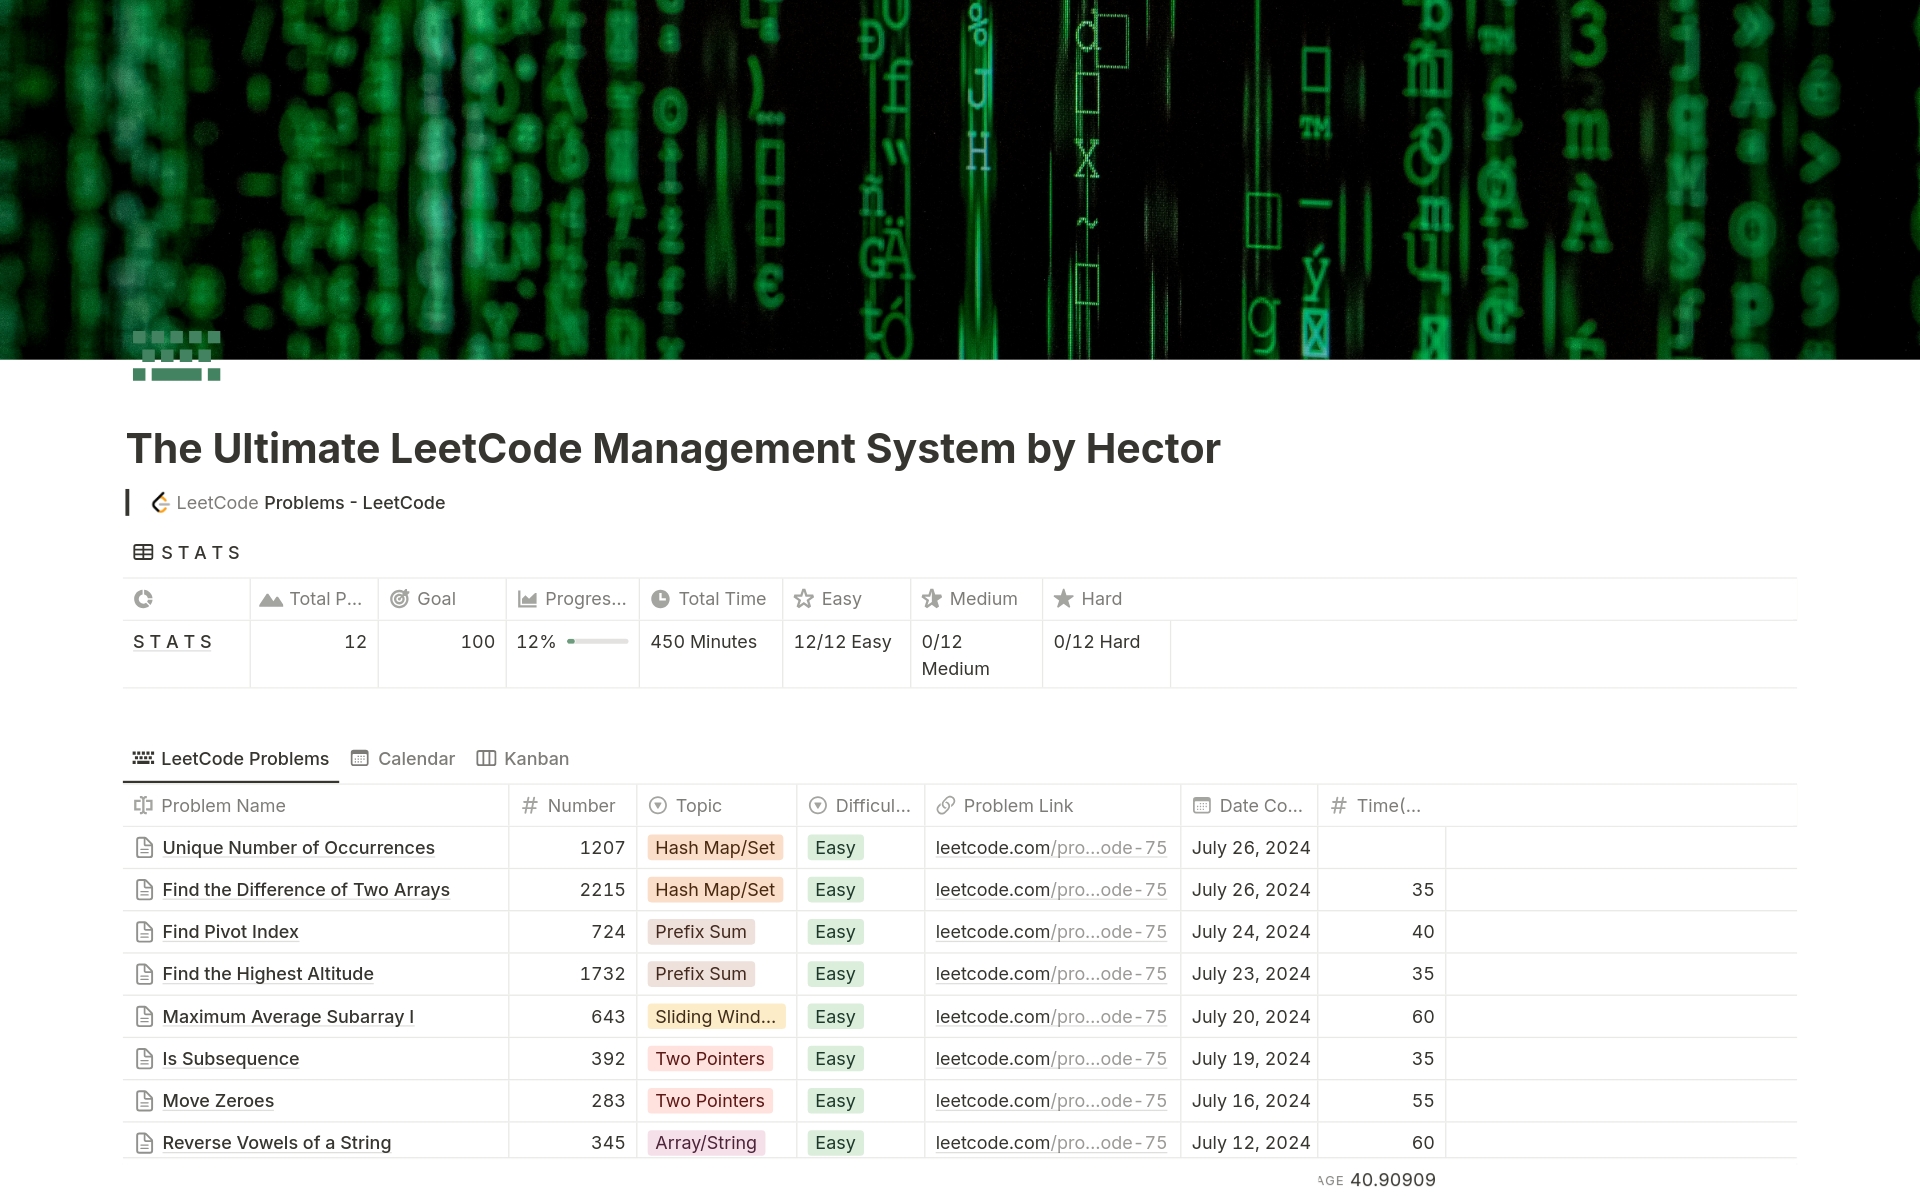Click the clock icon in Total Time header
The height and width of the screenshot is (1199, 1920).
(660, 599)
